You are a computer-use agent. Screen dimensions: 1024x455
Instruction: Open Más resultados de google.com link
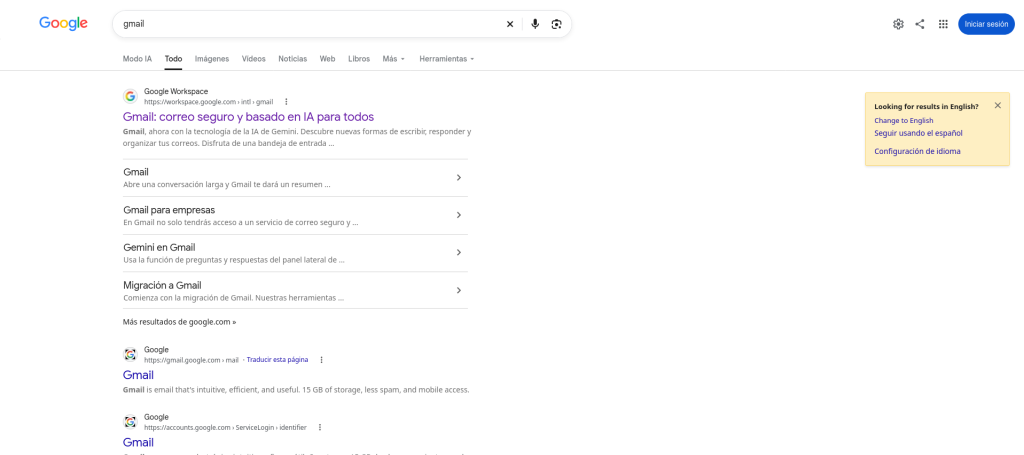[180, 322]
